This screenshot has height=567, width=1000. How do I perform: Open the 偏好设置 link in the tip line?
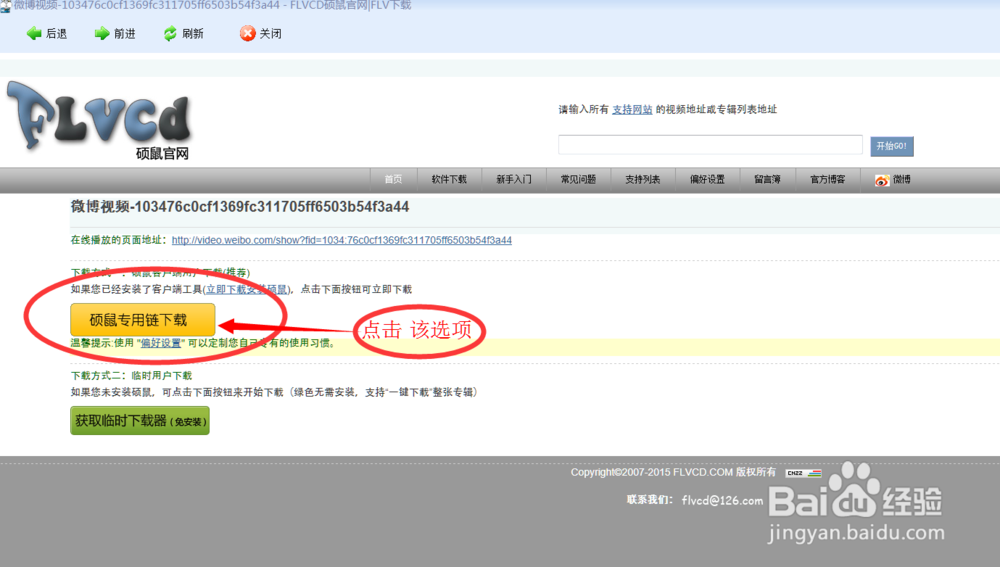[x=161, y=343]
